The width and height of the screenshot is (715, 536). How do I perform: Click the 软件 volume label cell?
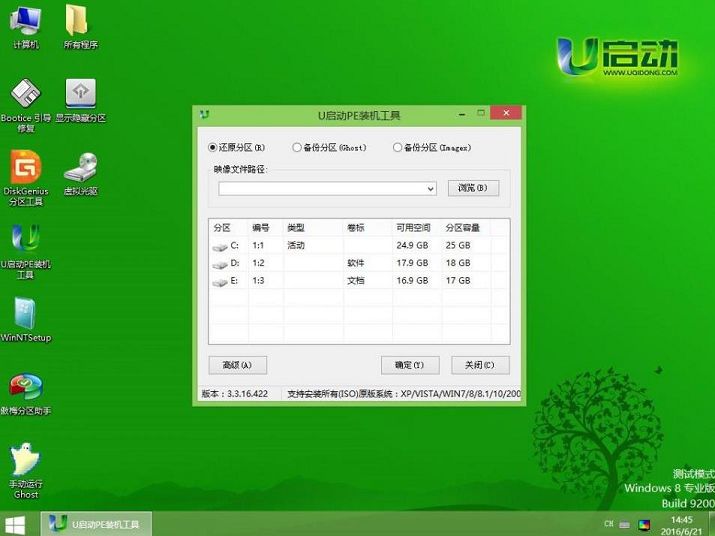(356, 263)
